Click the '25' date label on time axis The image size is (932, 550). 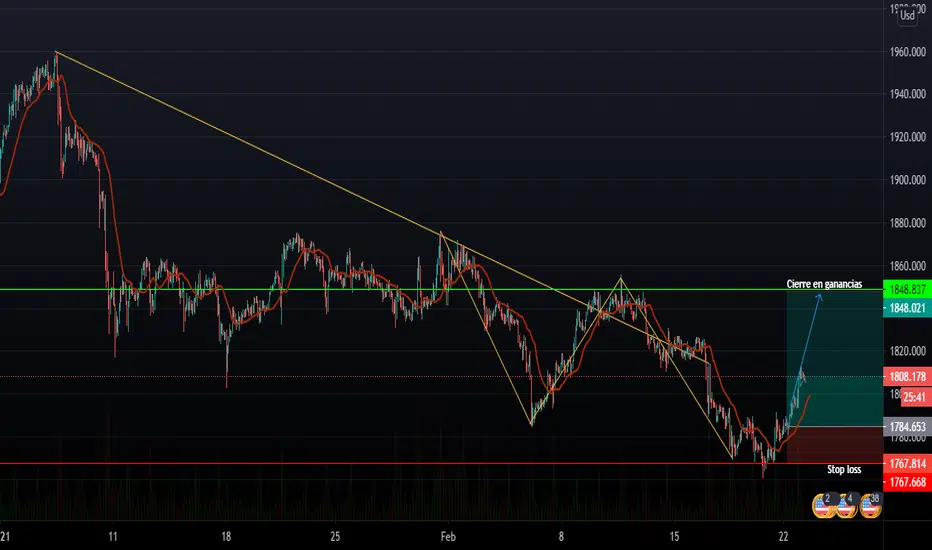point(335,536)
